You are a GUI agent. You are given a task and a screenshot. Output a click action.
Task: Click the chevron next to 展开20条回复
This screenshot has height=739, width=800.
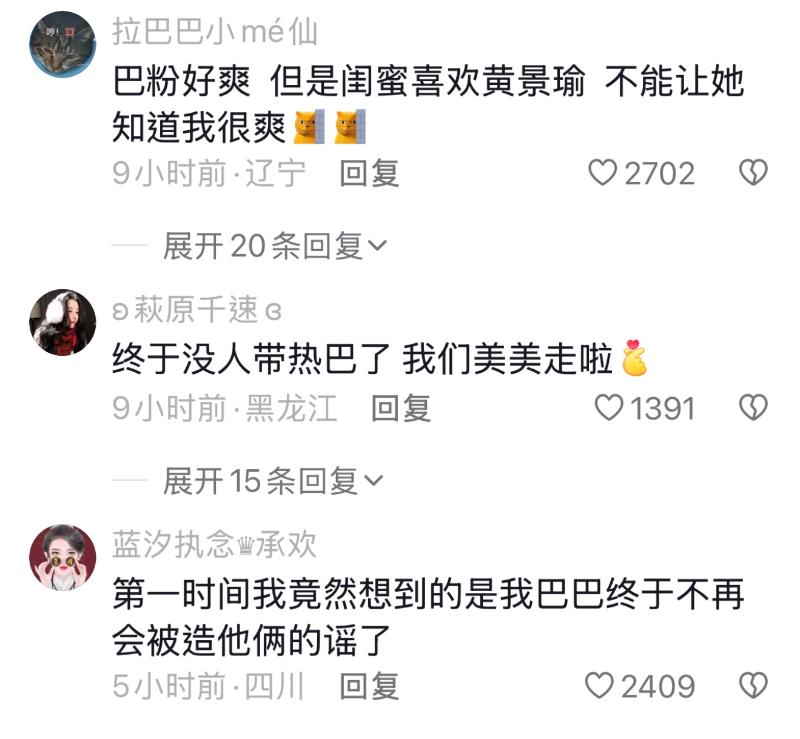pyautogui.click(x=377, y=247)
